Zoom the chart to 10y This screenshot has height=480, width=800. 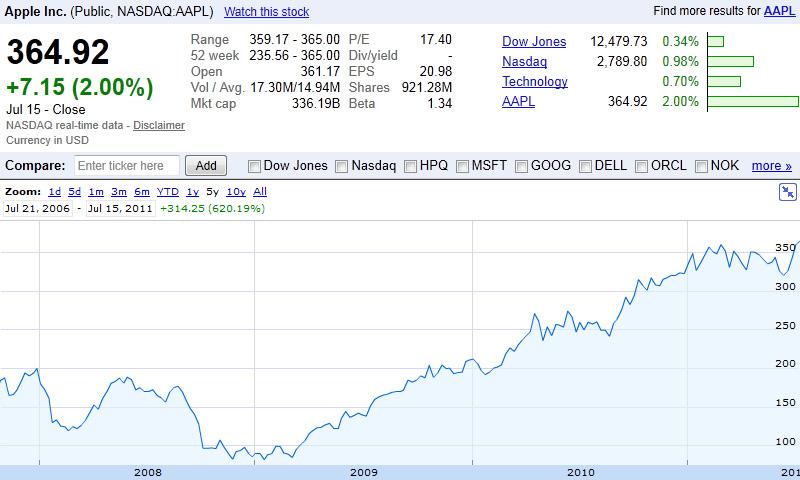(236, 192)
